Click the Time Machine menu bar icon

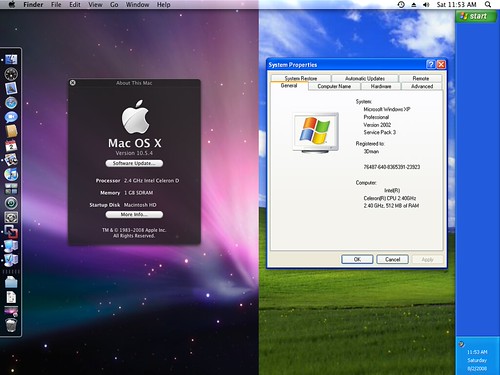pyautogui.click(x=401, y=5)
